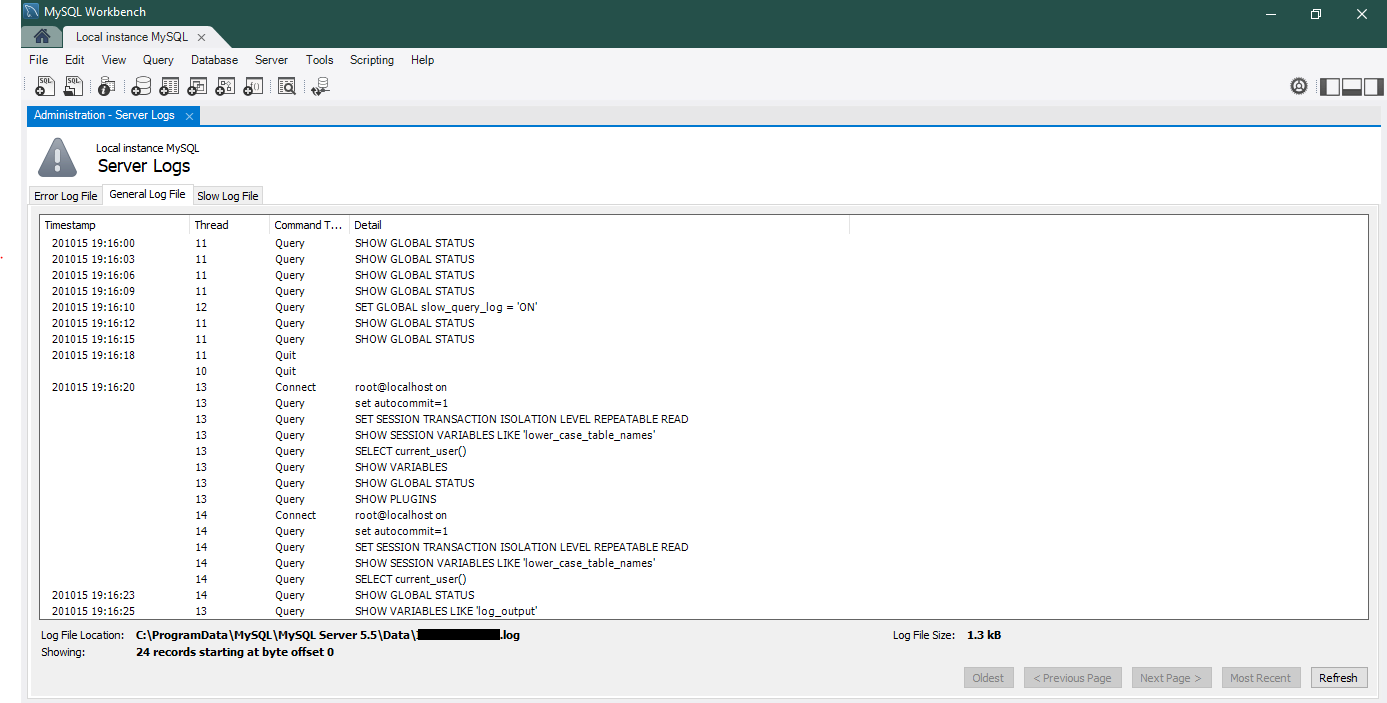The width and height of the screenshot is (1387, 703).
Task: Switch to Error Log File tab
Action: (66, 196)
